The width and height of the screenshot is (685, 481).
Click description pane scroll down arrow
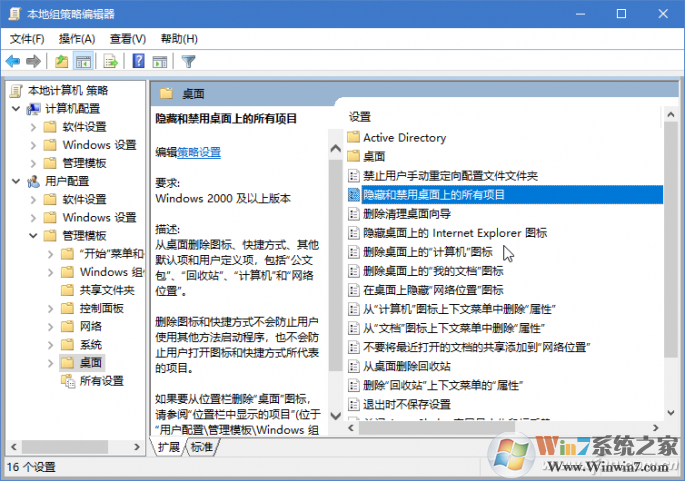pos(336,415)
